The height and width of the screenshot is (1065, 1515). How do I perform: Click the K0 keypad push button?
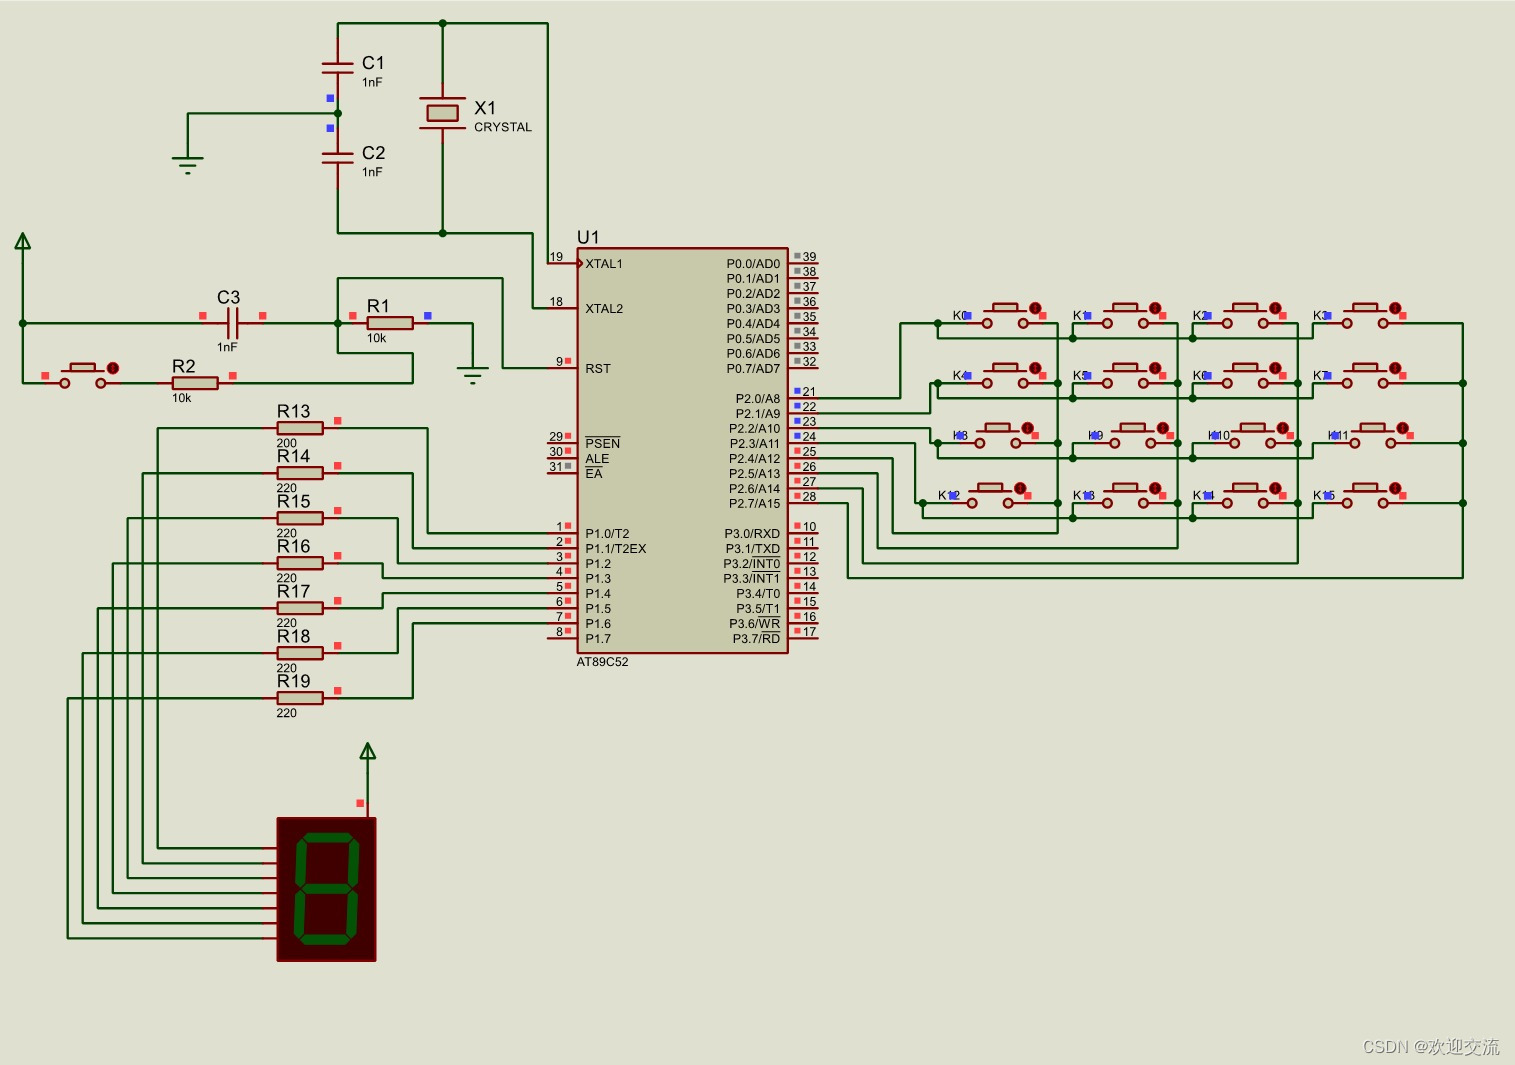(1005, 316)
